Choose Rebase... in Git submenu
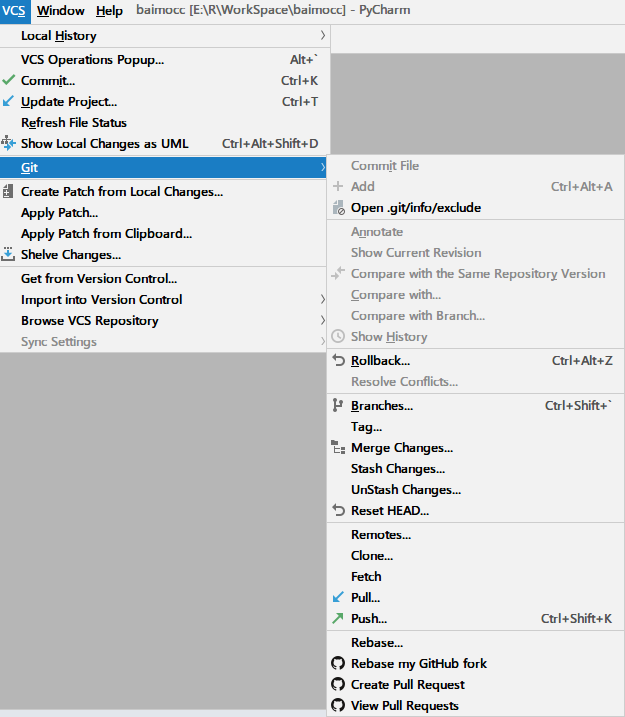The height and width of the screenshot is (717, 625). tap(476, 642)
